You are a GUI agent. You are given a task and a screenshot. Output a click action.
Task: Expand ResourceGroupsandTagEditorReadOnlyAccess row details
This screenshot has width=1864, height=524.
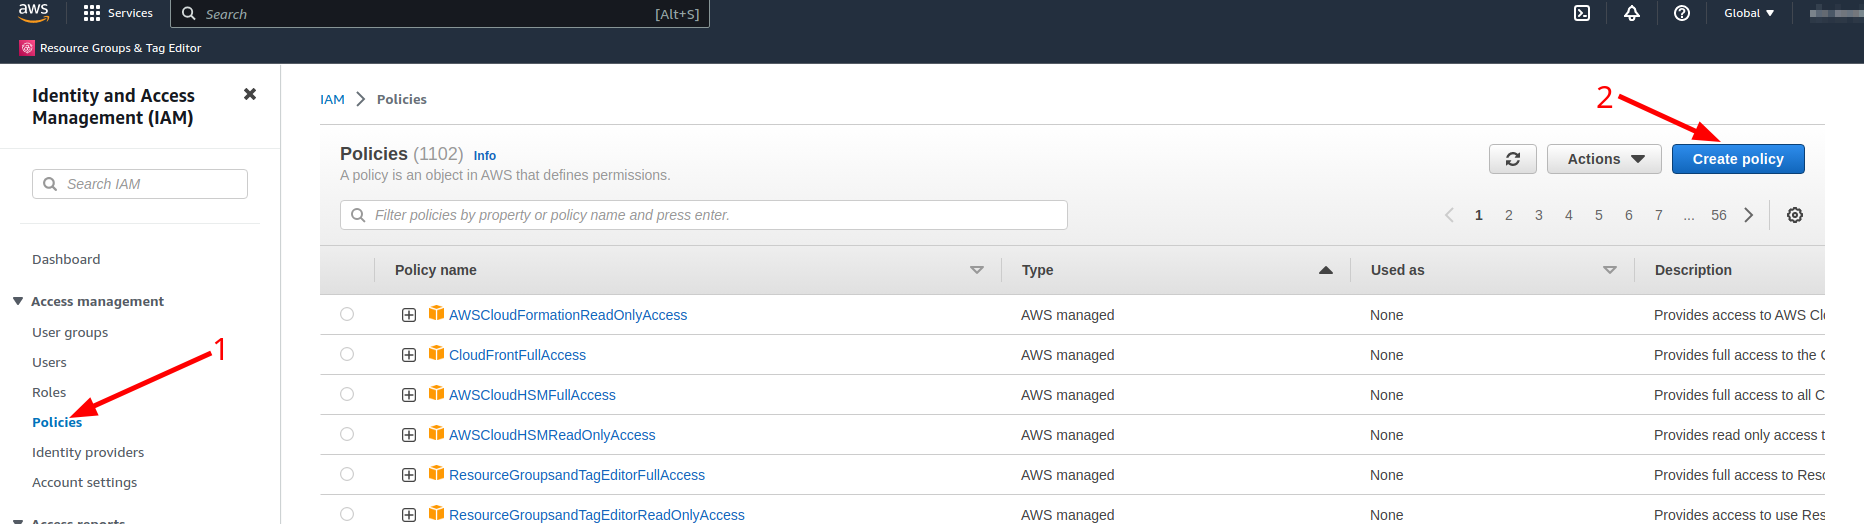tap(409, 515)
